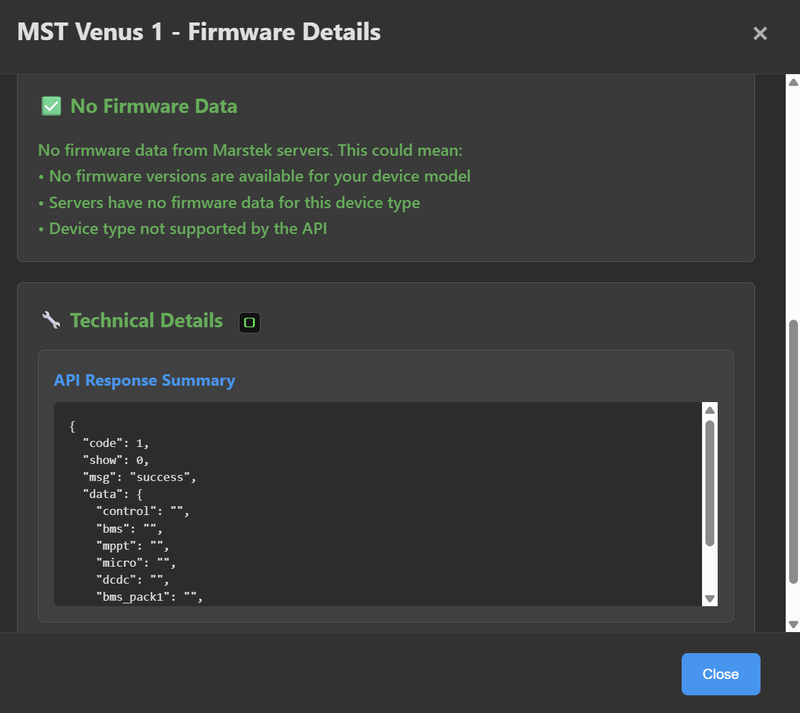Click the down arrow of the dialog's outer scrollbar

tap(793, 623)
